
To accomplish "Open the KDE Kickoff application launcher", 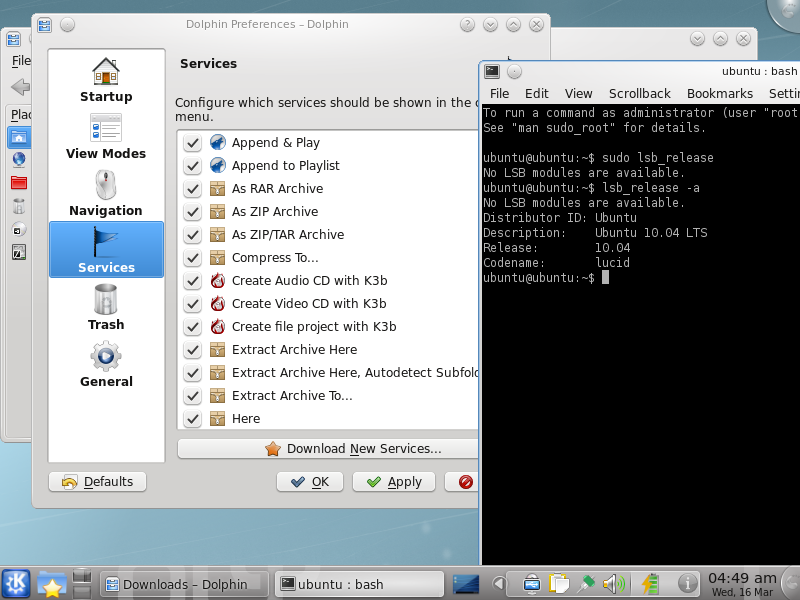I will (x=16, y=583).
